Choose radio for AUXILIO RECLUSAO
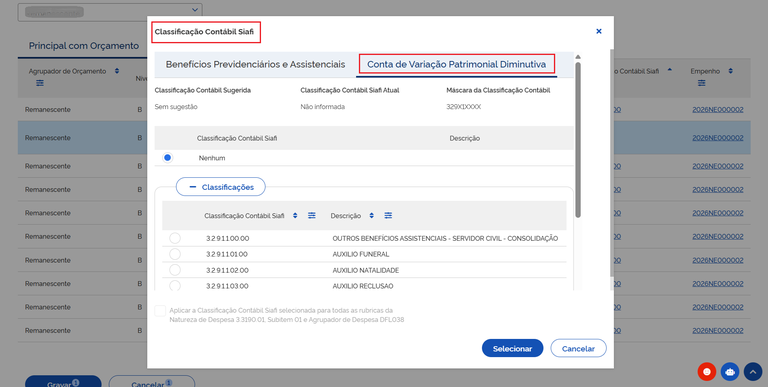Image resolution: width=768 pixels, height=387 pixels. [x=175, y=286]
